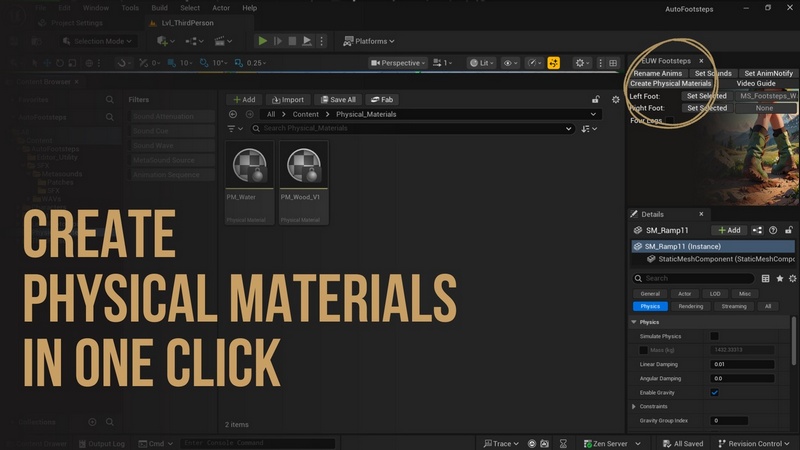Click the Create Physical Materials button
The image size is (800, 450).
[x=671, y=84]
